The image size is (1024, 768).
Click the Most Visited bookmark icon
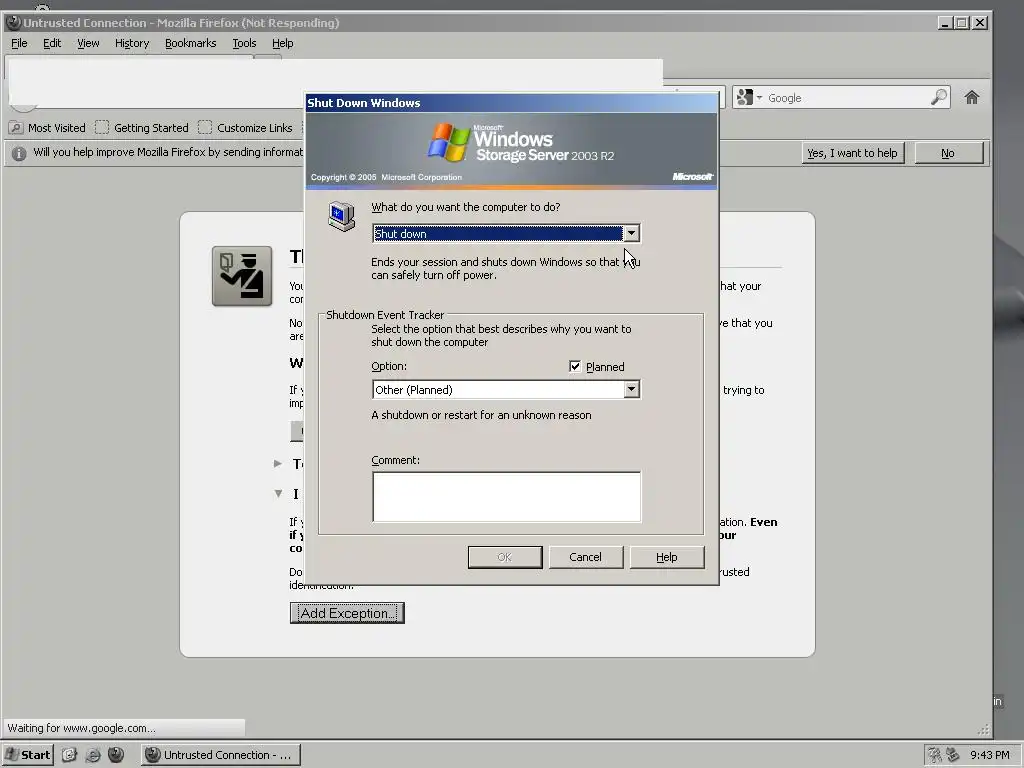[16, 128]
